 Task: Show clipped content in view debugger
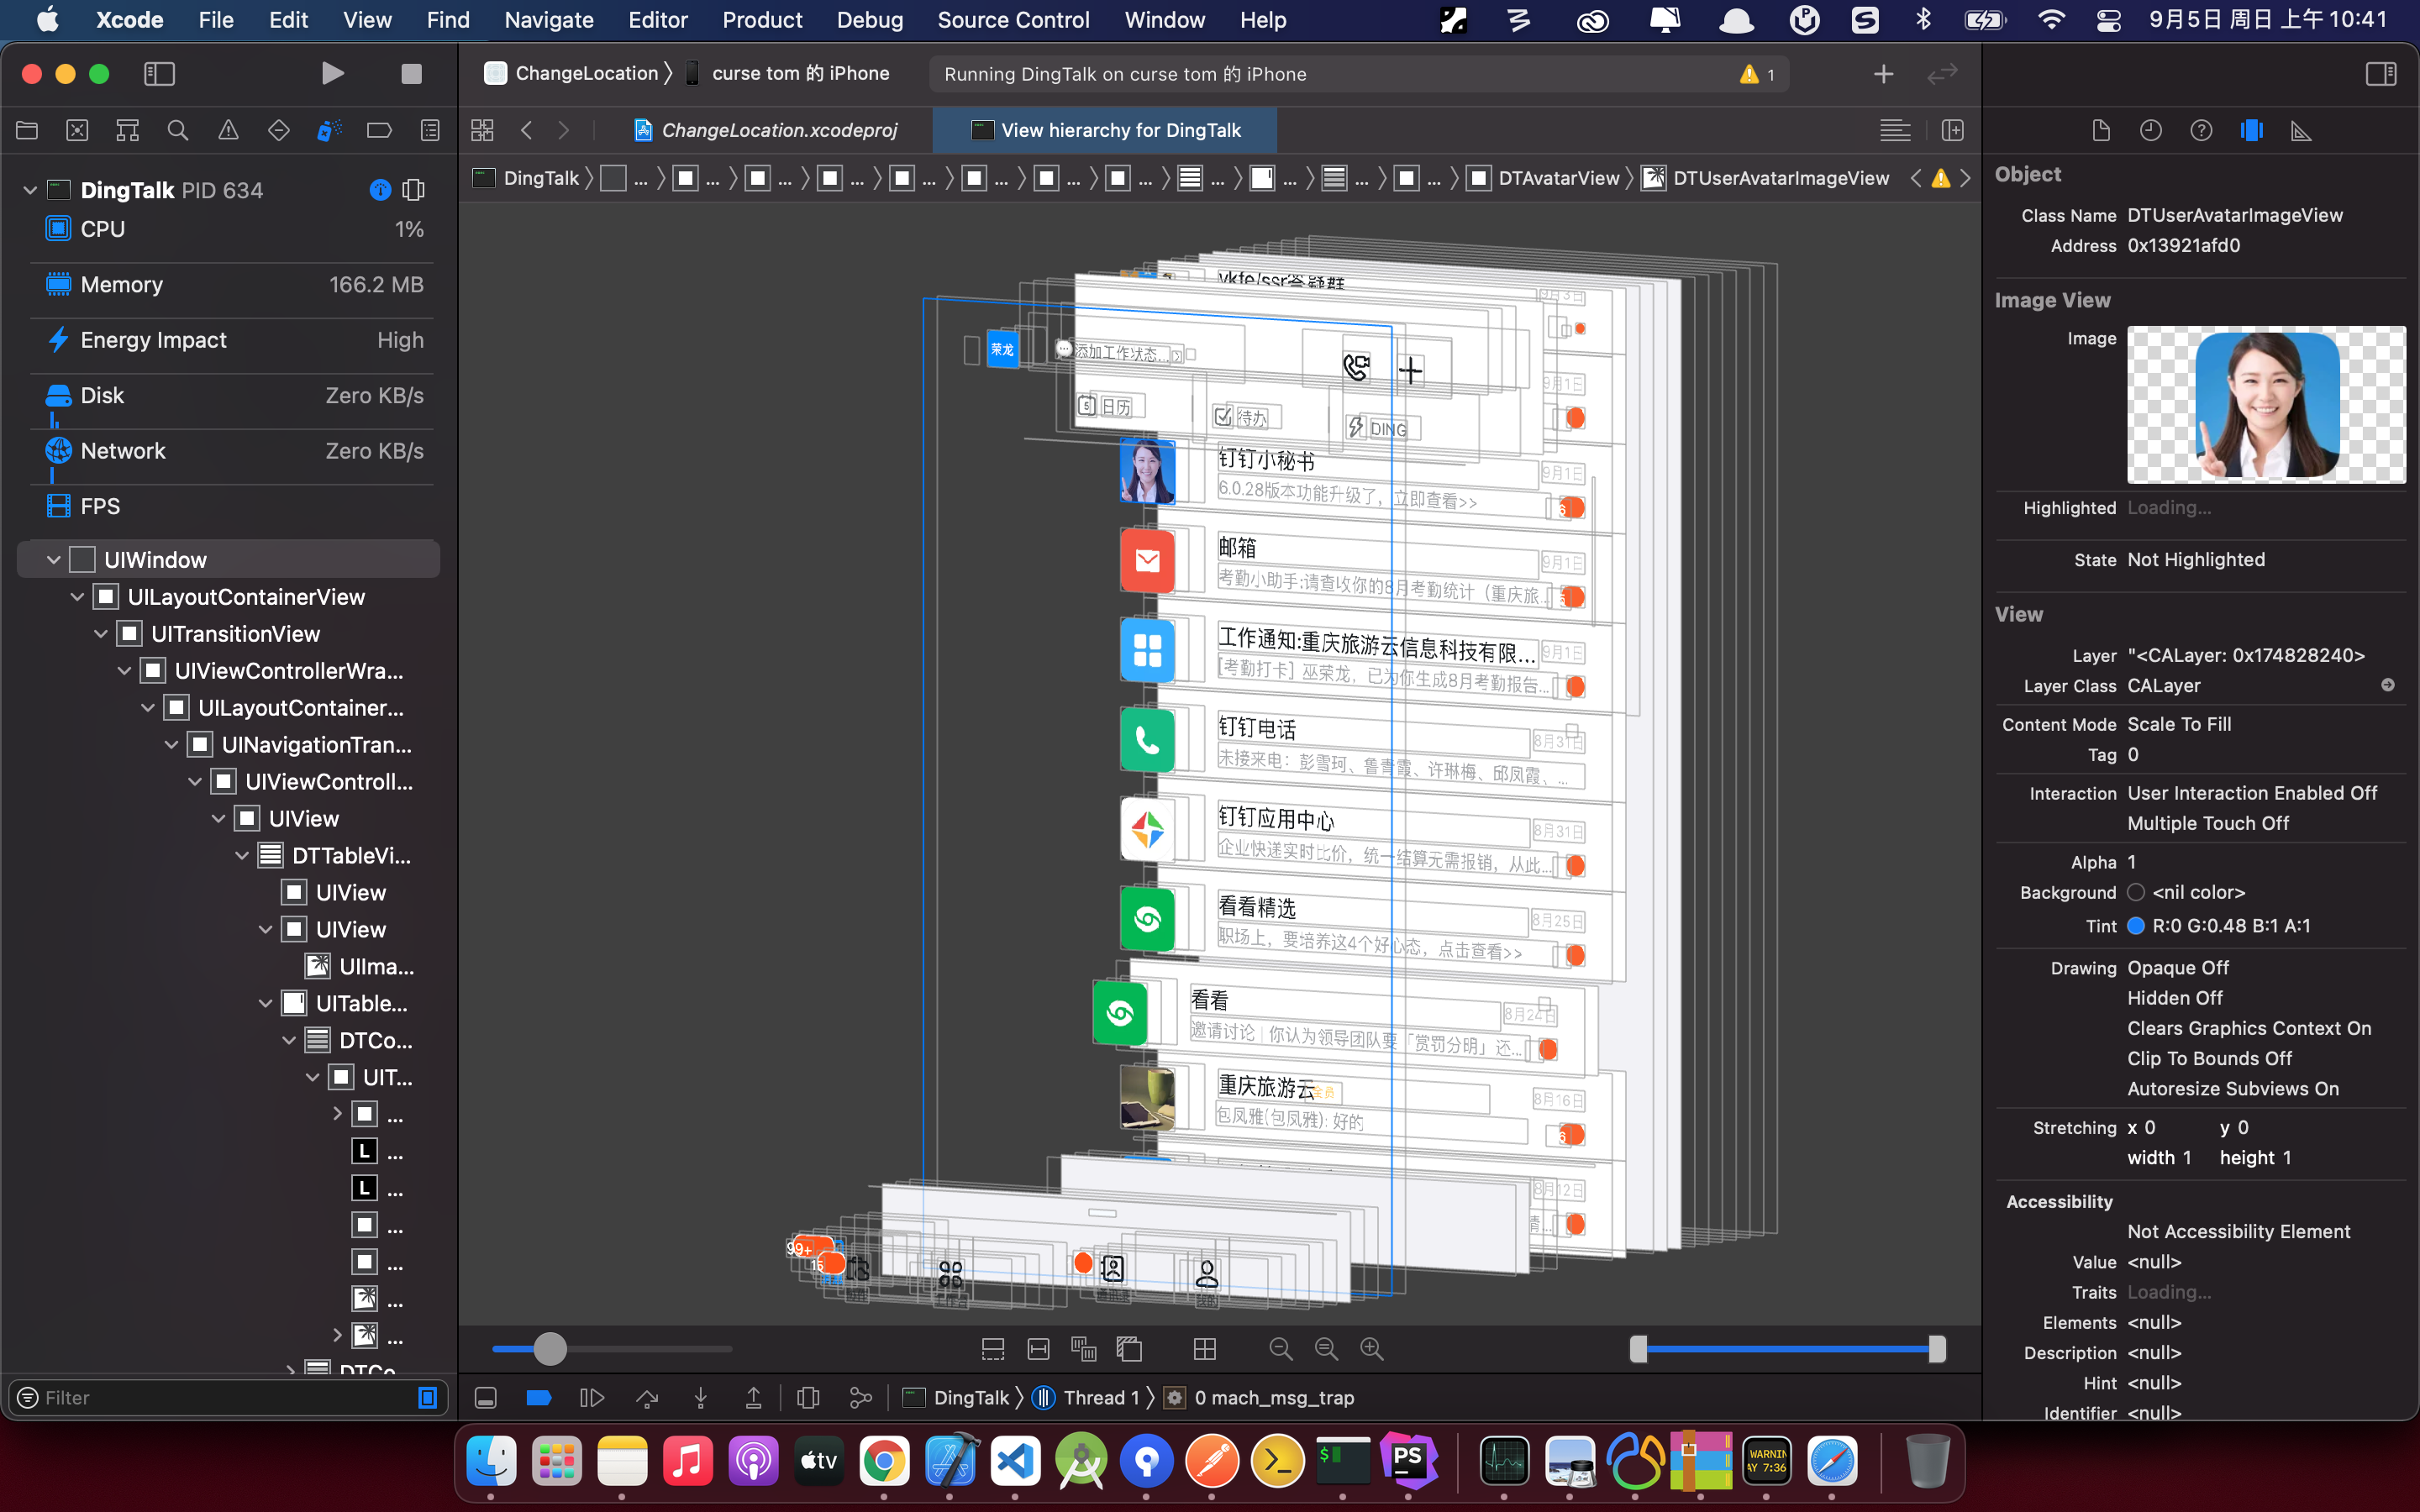click(x=992, y=1349)
